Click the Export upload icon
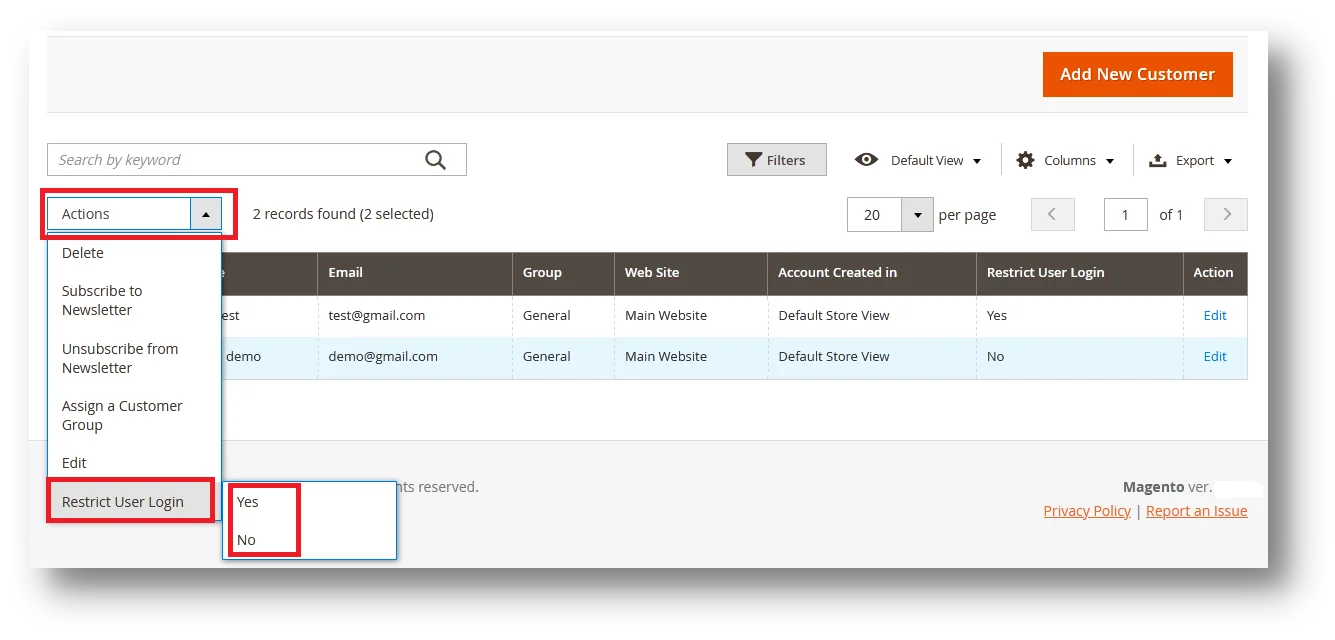 click(x=1157, y=160)
